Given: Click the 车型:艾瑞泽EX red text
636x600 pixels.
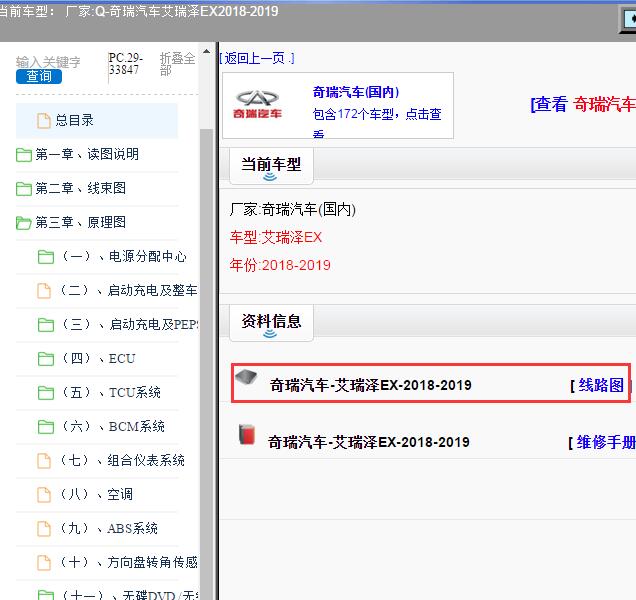Looking at the screenshot, I should (x=276, y=238).
